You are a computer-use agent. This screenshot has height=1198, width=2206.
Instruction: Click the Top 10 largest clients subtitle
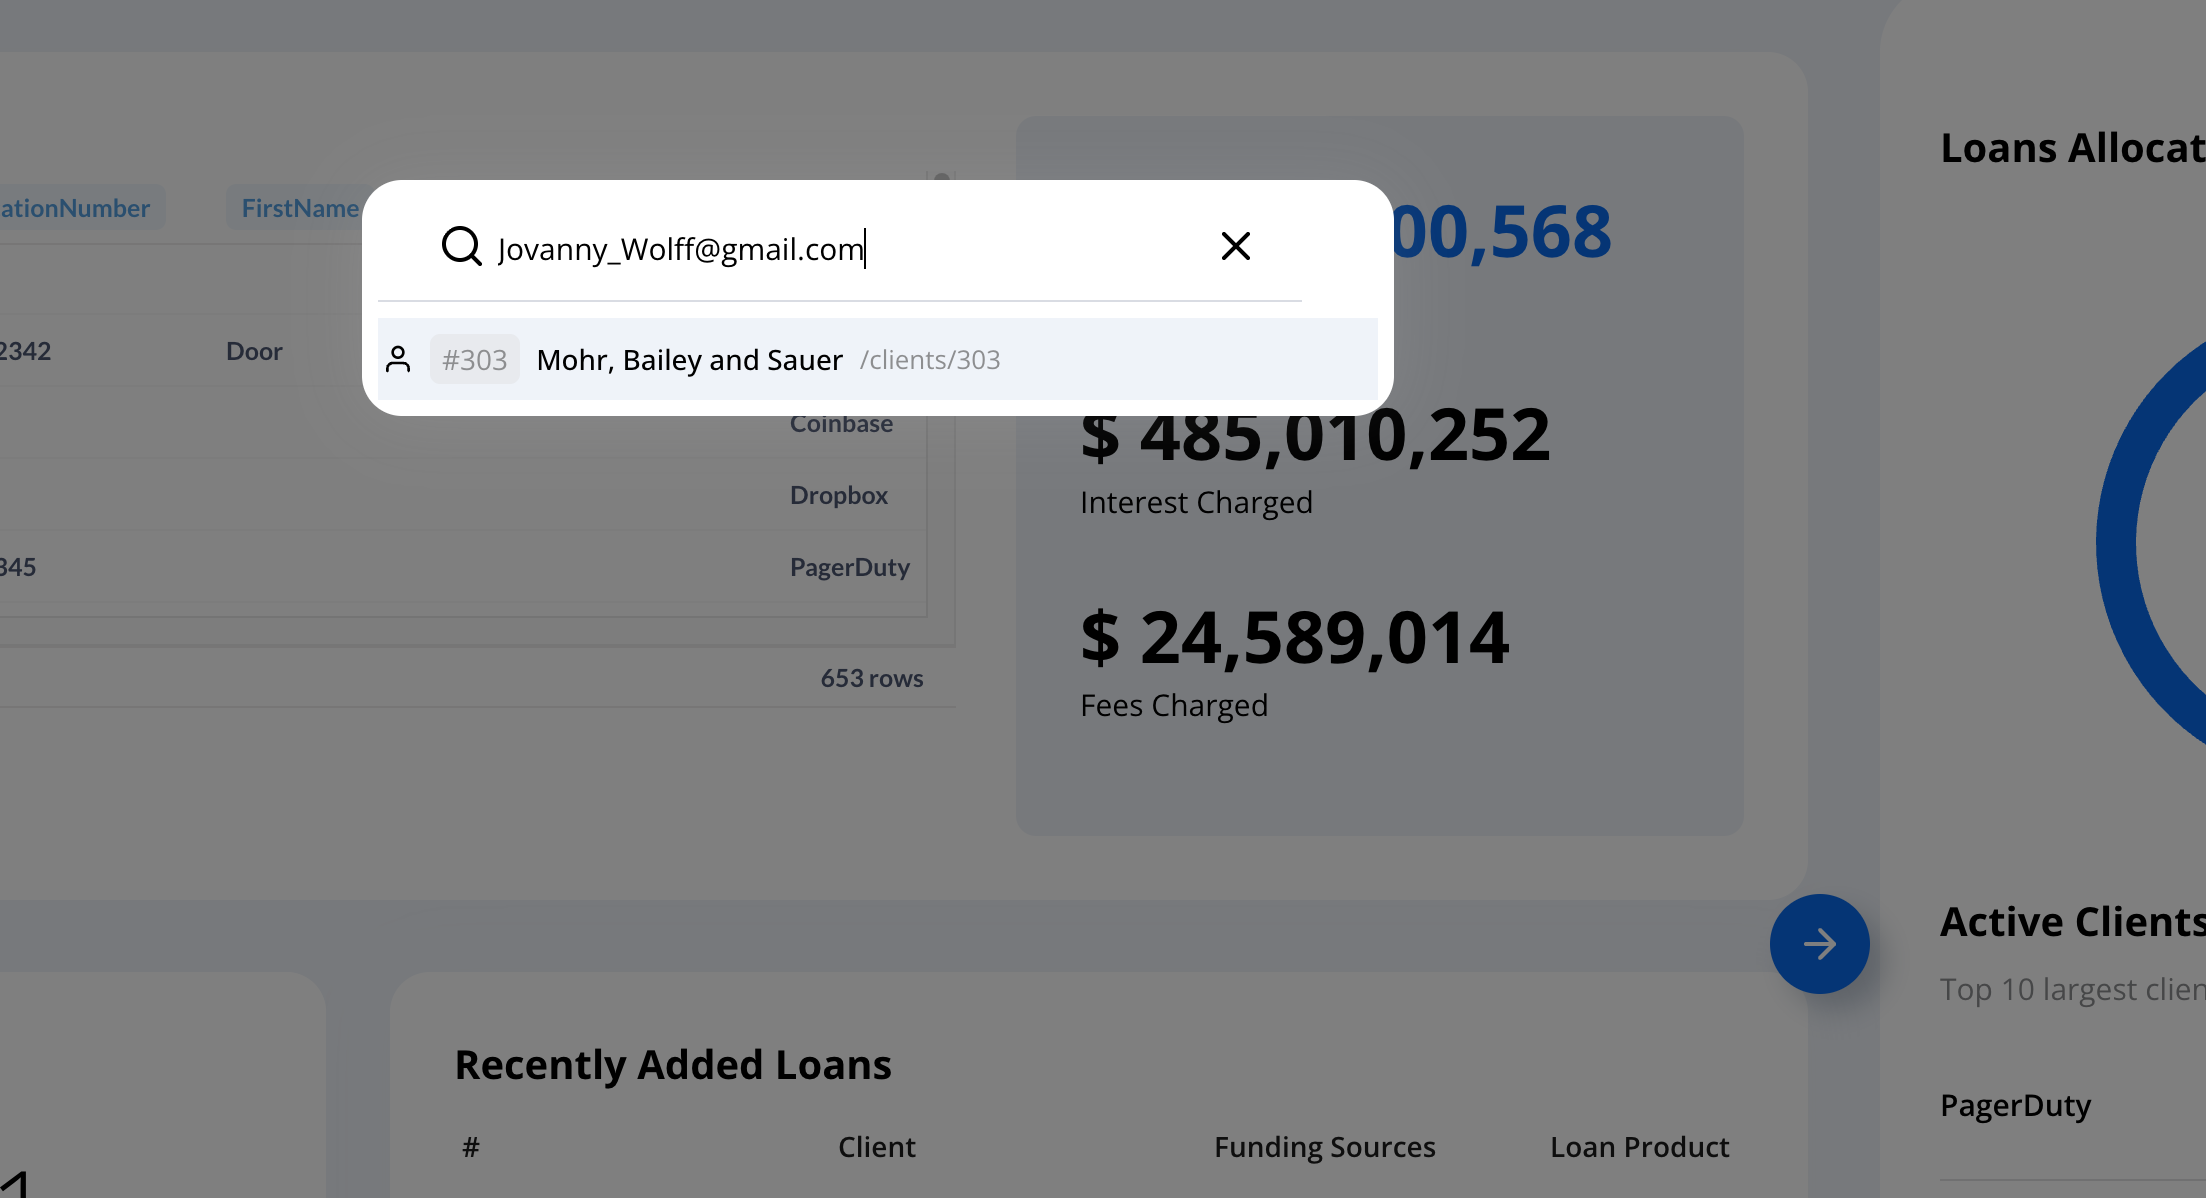click(x=2073, y=989)
